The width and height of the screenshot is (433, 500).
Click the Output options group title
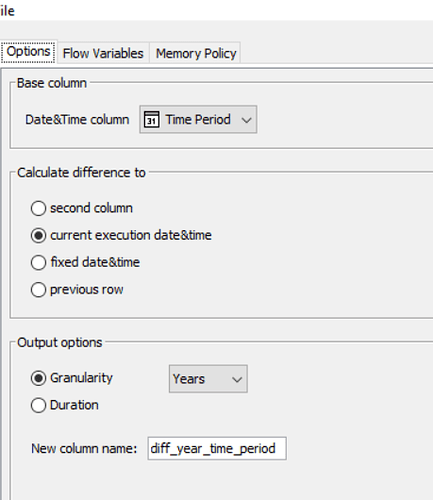(x=60, y=343)
